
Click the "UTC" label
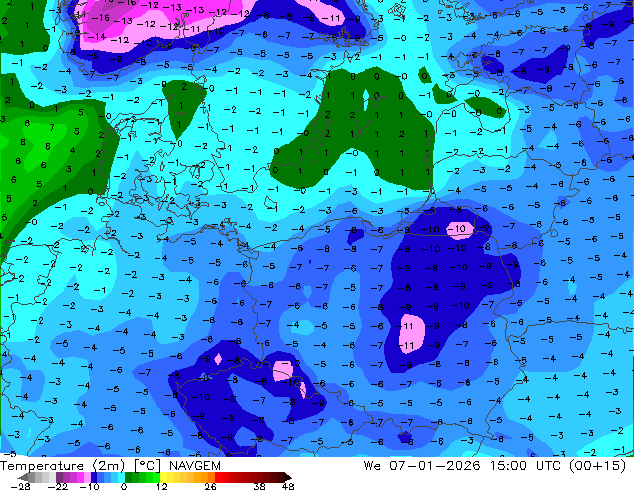pos(549,466)
